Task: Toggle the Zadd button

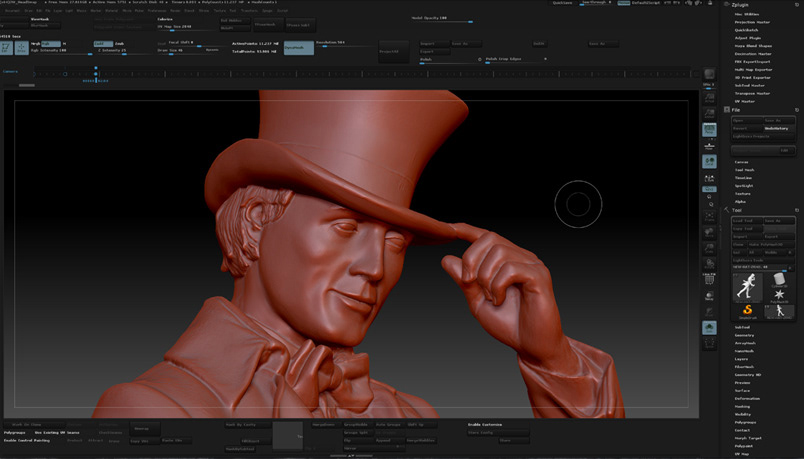Action: (103, 44)
